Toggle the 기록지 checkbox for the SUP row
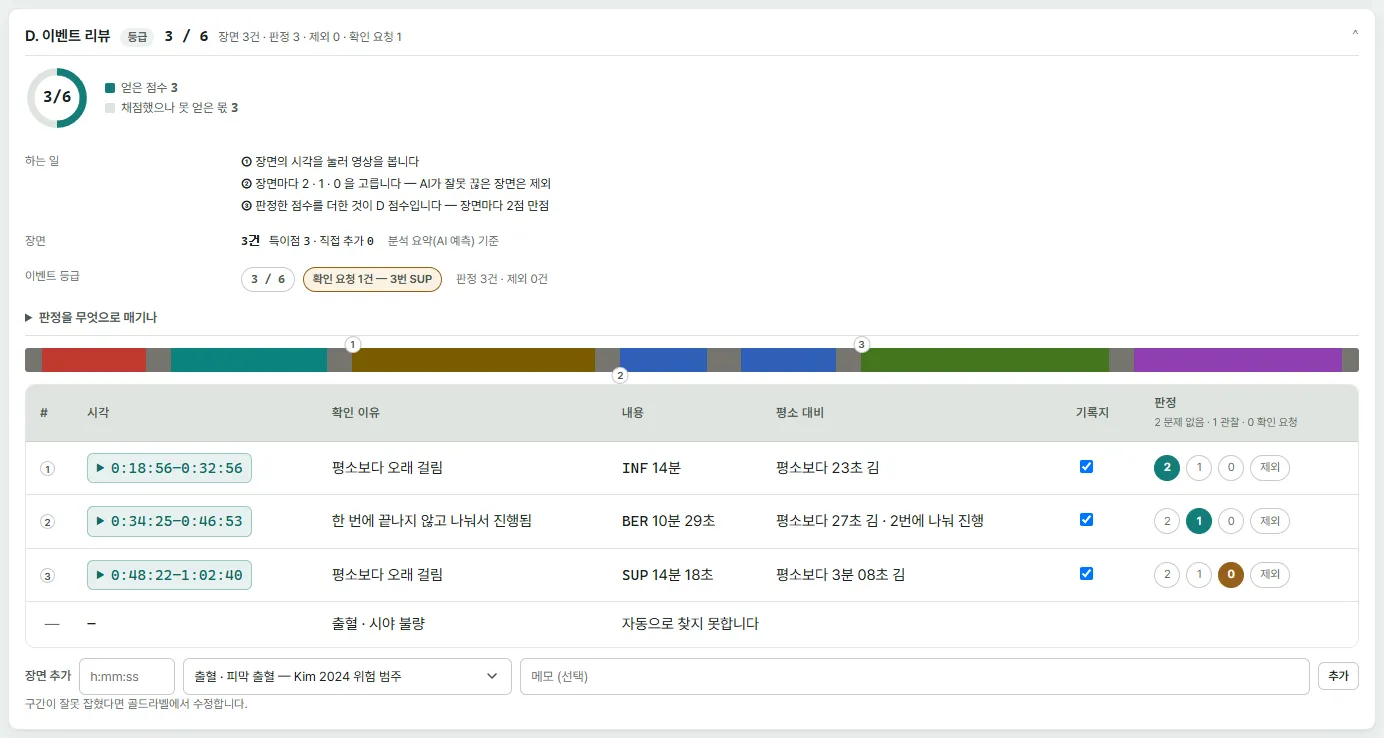1384x738 pixels. coord(1086,574)
